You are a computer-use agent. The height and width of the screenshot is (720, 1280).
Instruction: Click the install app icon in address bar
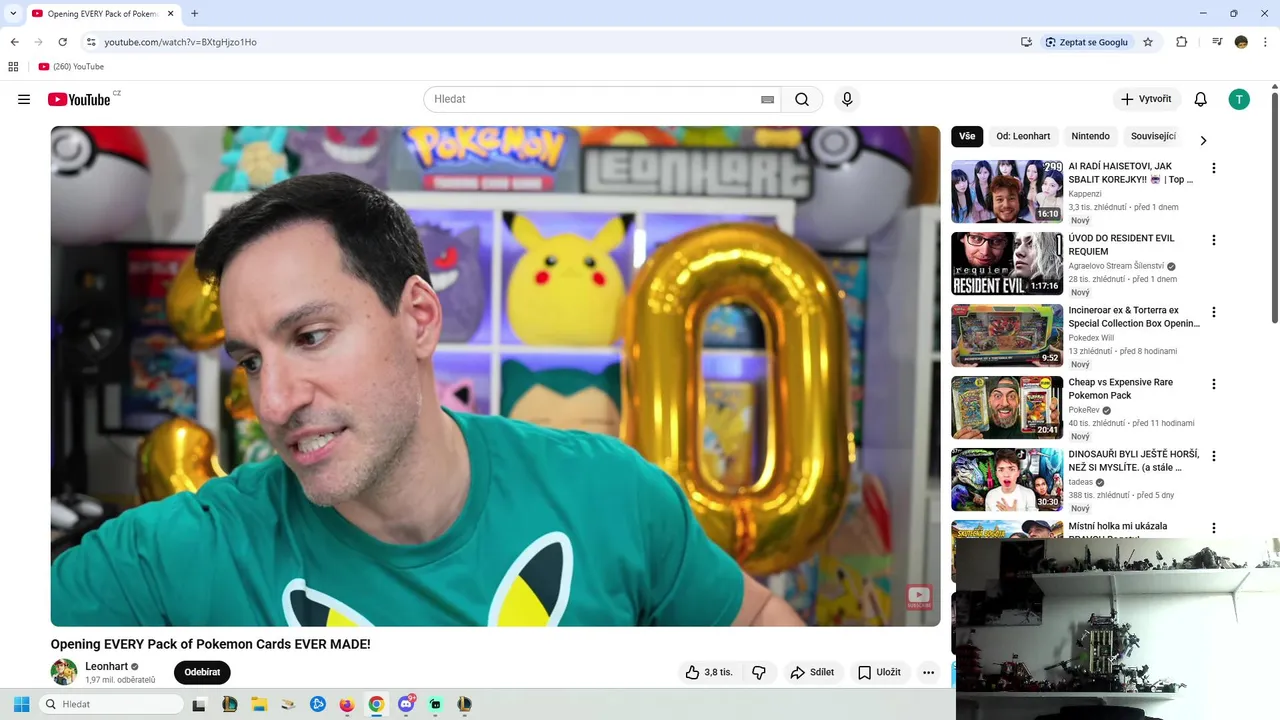tap(1026, 42)
